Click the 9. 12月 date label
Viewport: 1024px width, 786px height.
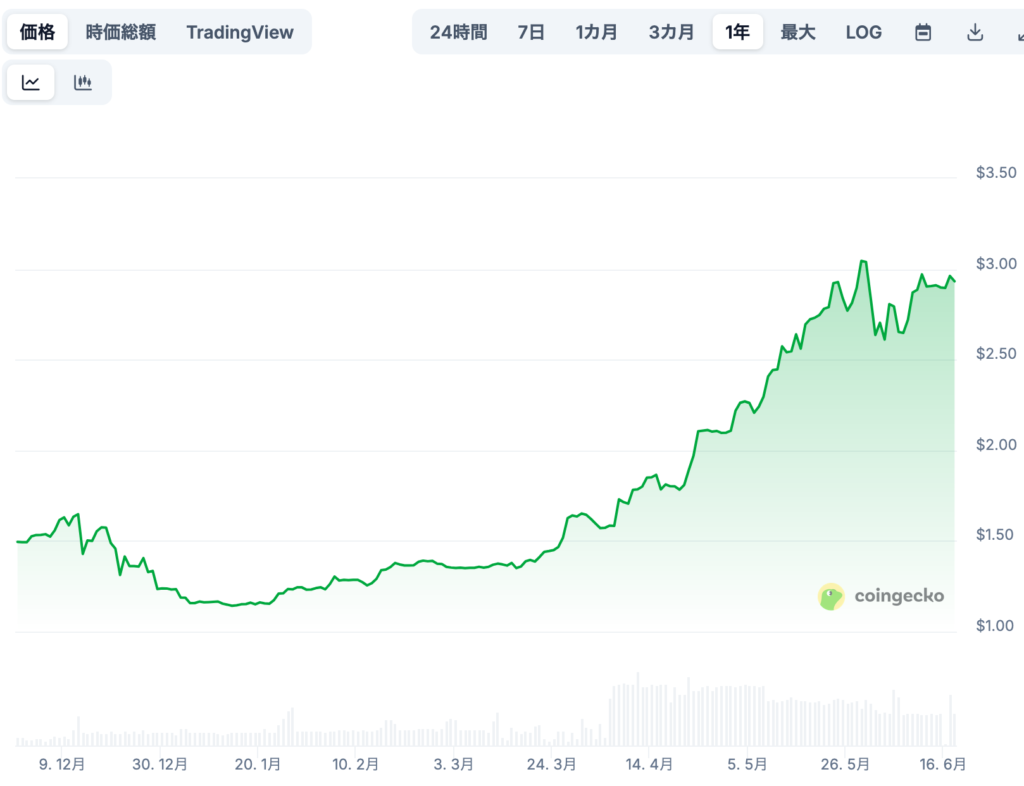(62, 764)
